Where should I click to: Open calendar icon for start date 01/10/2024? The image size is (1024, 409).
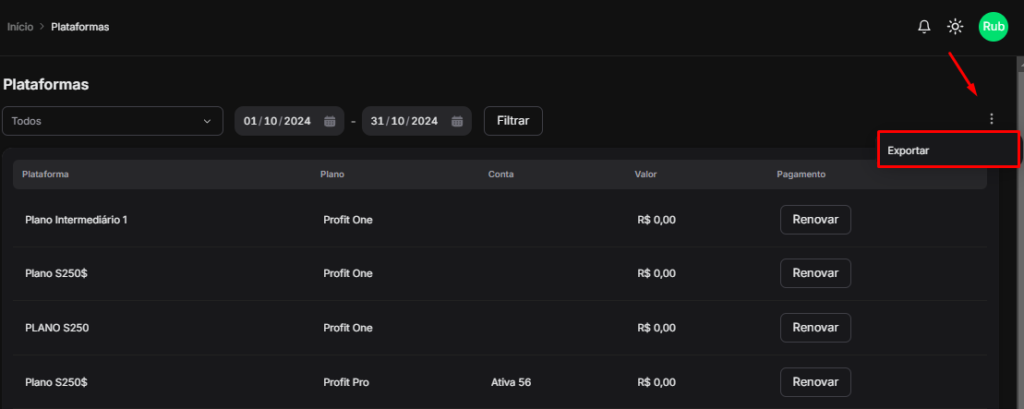pyautogui.click(x=329, y=121)
